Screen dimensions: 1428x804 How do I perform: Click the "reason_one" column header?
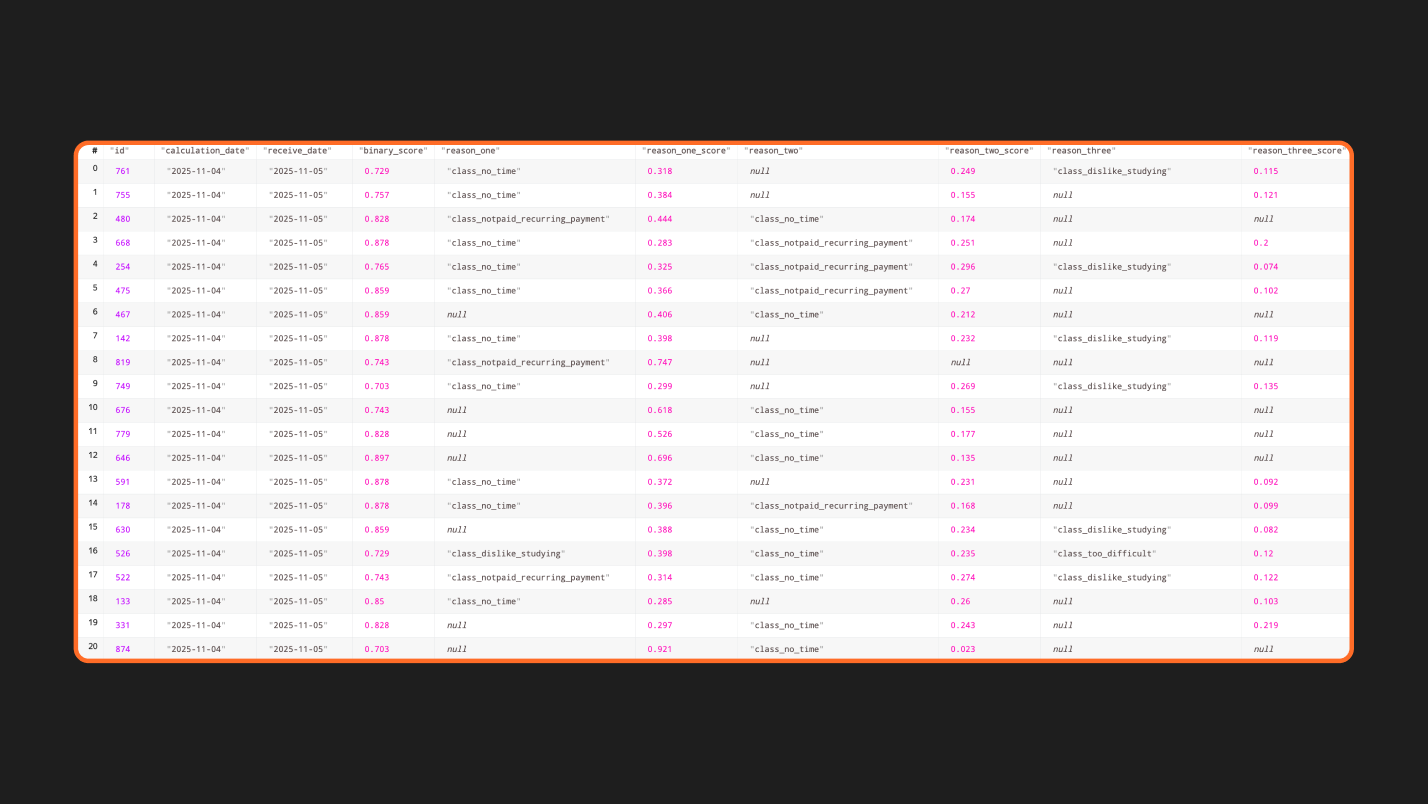click(x=470, y=151)
